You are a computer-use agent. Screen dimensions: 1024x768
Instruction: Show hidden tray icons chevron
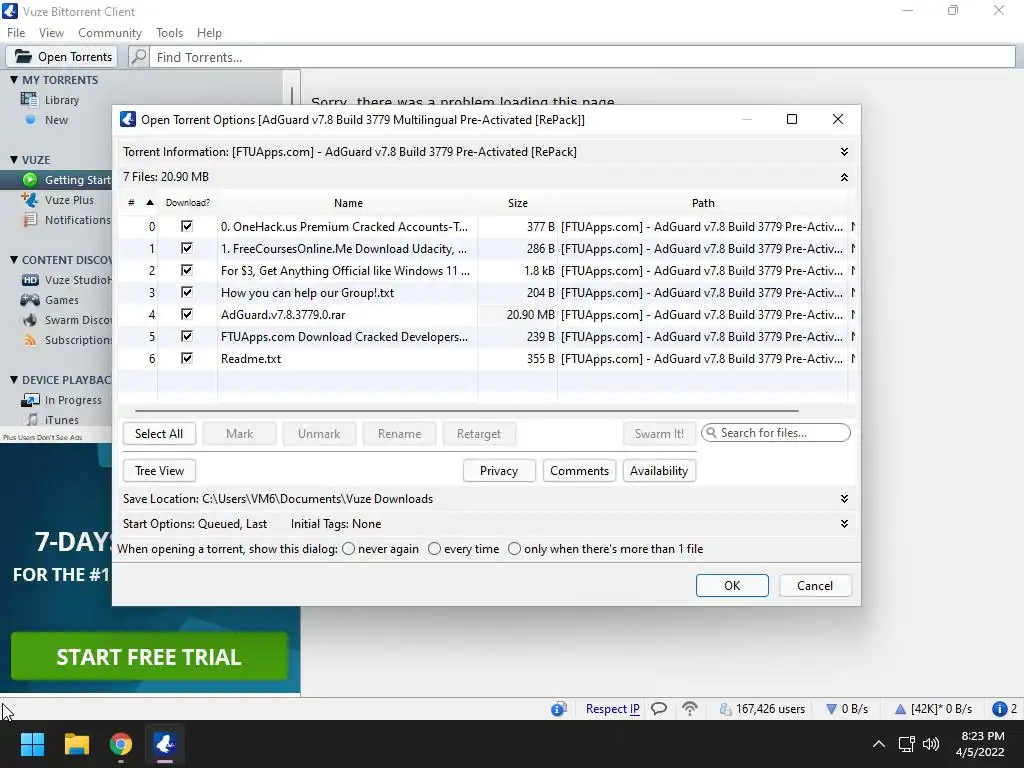click(879, 744)
